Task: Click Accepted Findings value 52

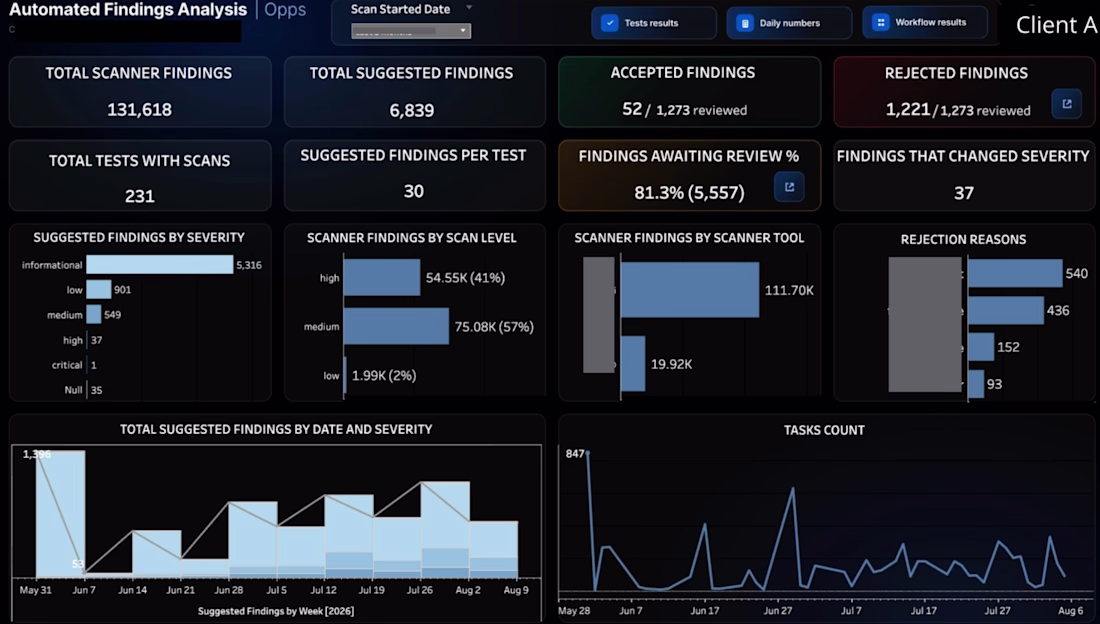Action: click(632, 109)
